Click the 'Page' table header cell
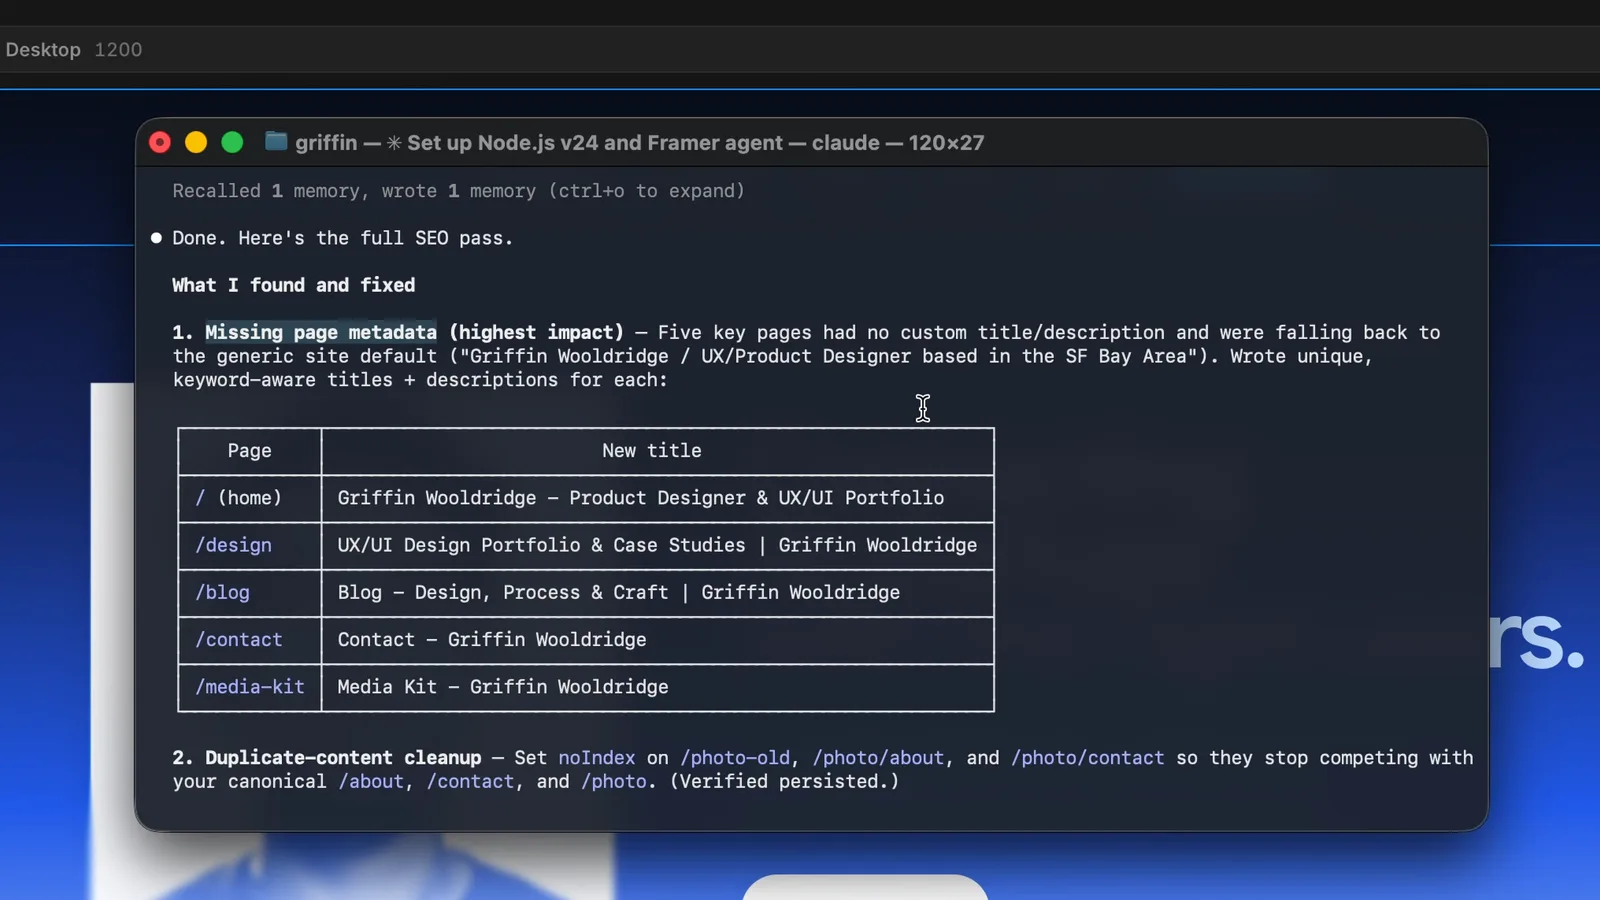 coord(250,451)
